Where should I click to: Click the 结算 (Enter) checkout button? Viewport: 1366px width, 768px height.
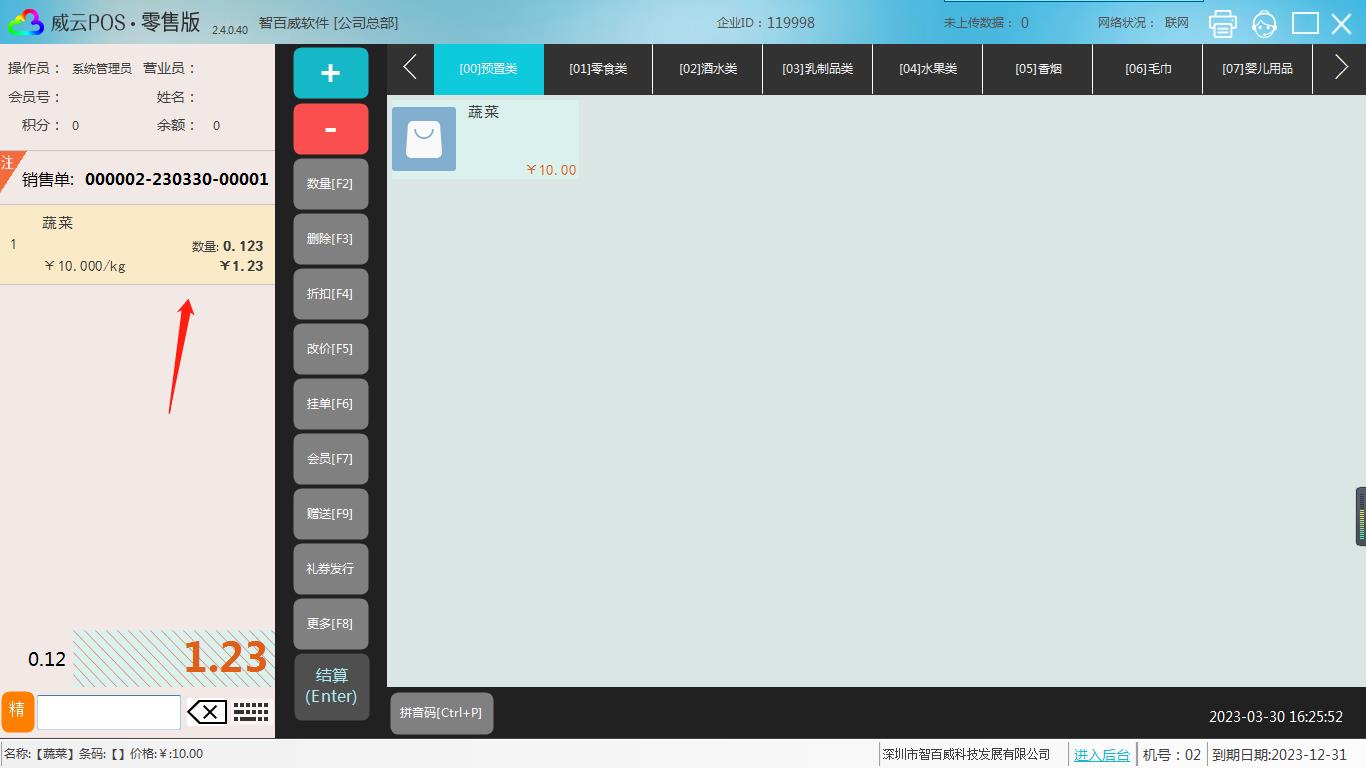[331, 686]
